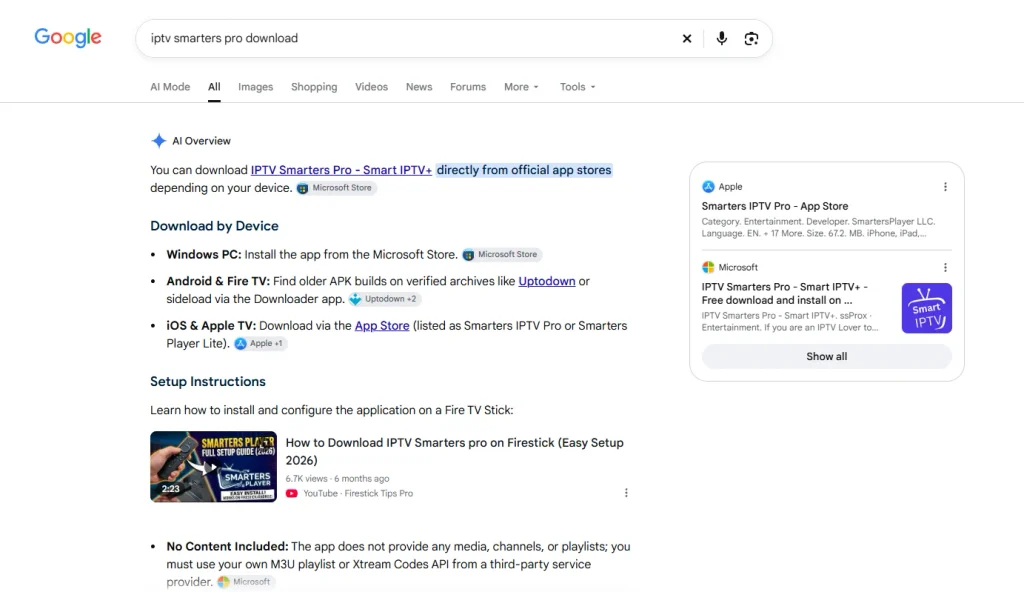Click Microsoft logo source icon
1024x592 pixels.
(708, 267)
